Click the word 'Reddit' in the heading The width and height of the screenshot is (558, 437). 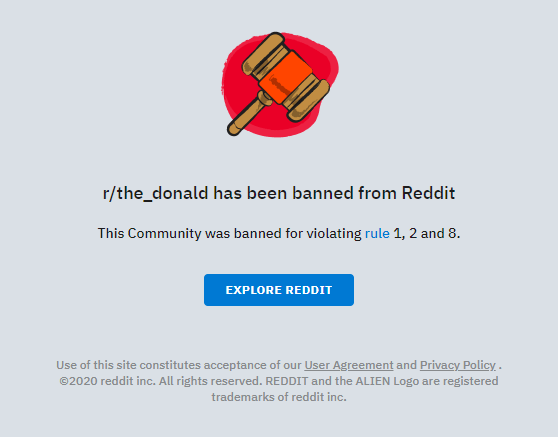click(428, 193)
